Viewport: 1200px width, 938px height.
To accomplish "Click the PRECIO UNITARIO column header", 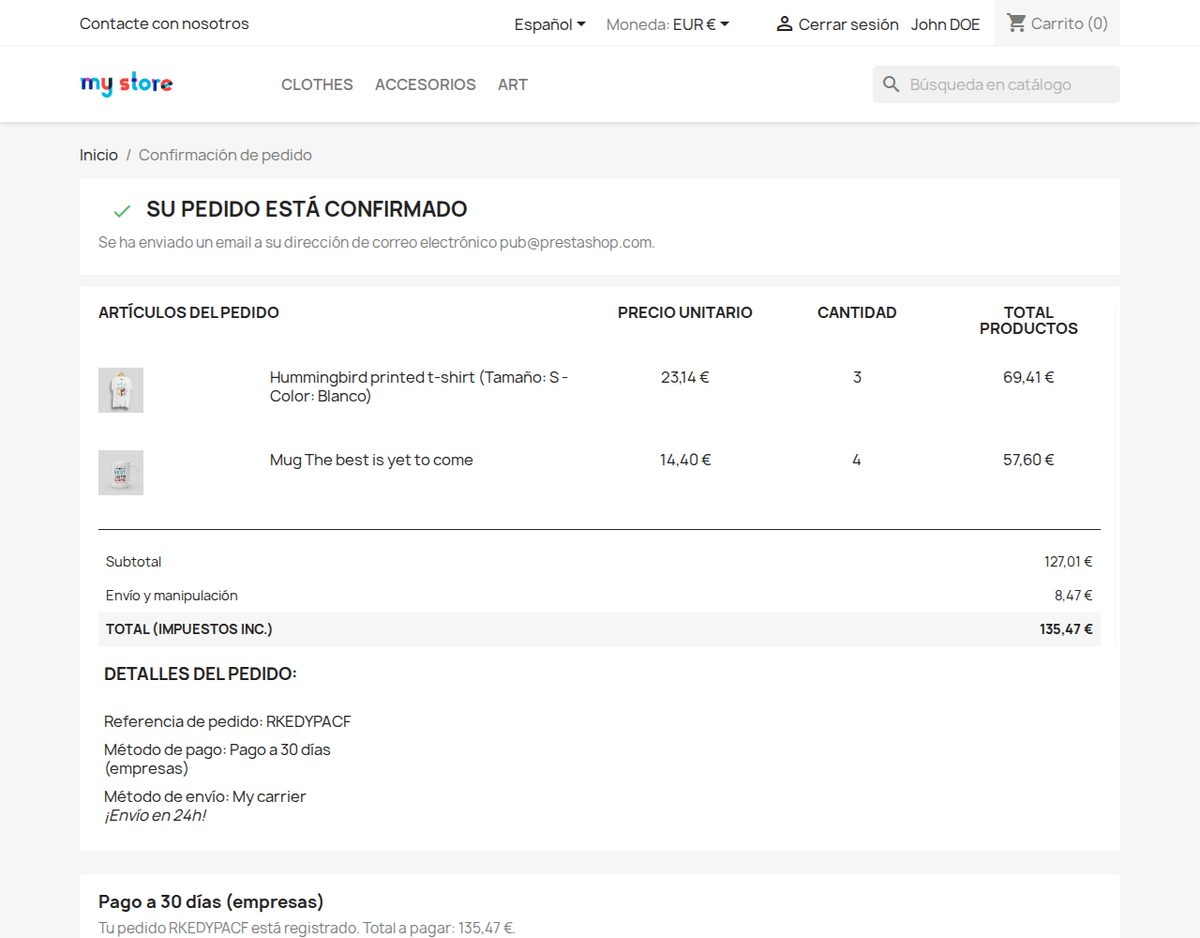I will (685, 313).
